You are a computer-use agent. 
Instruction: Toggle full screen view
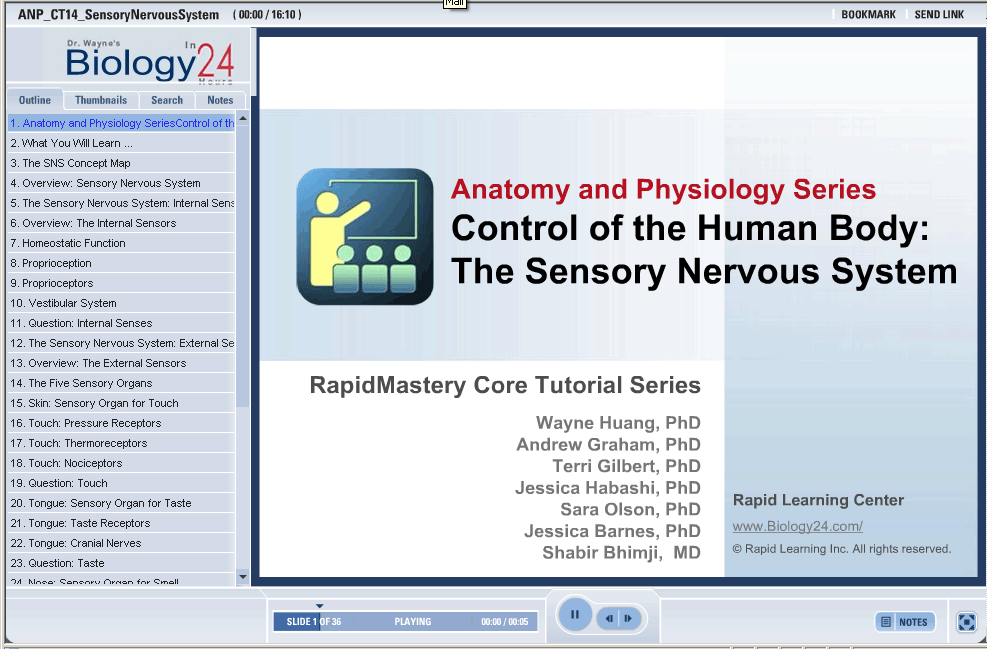966,622
